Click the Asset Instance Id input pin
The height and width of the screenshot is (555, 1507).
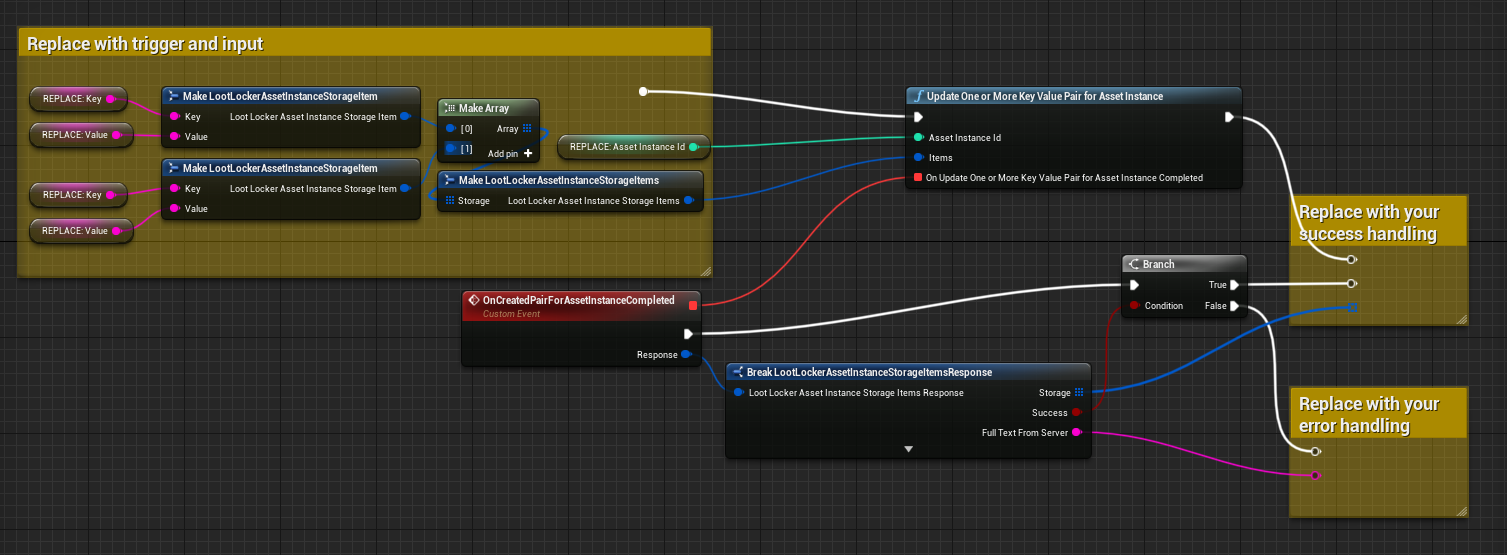918,138
